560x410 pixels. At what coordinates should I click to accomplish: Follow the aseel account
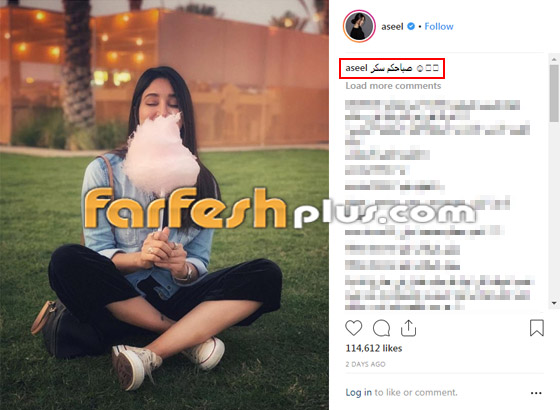[x=439, y=26]
